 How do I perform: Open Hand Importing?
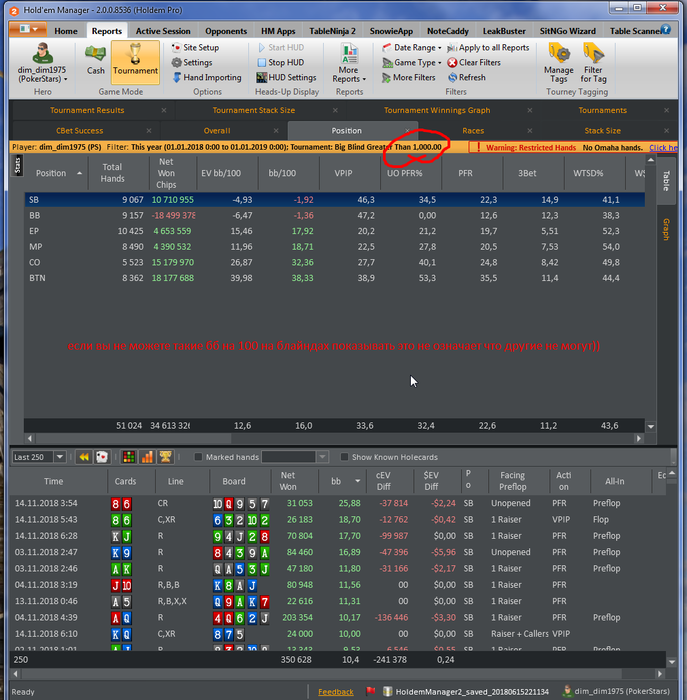pos(207,77)
